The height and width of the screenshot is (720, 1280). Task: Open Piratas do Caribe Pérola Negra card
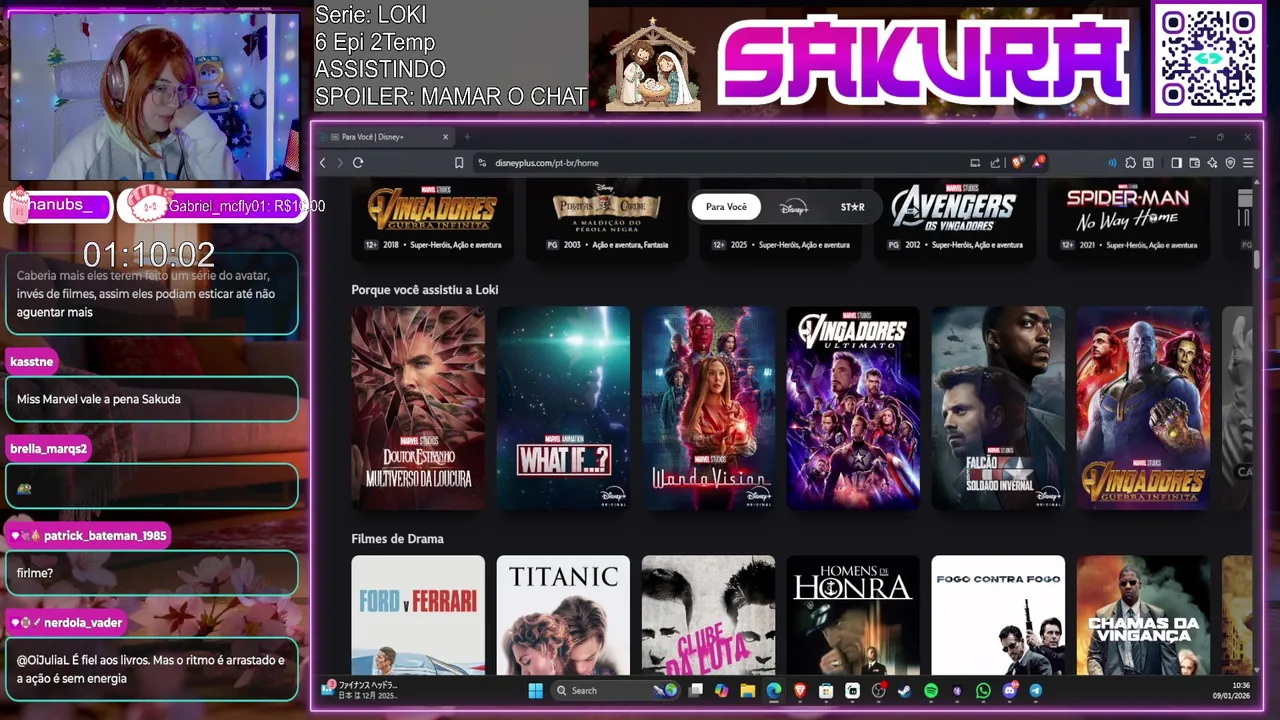click(607, 220)
